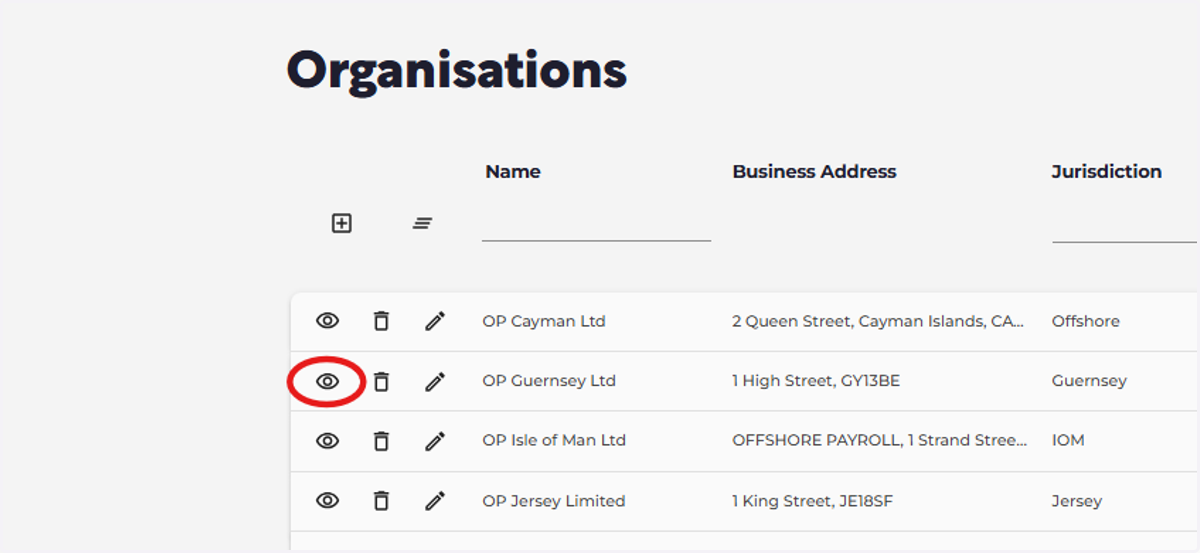Click address 1 King Street, JE18SF
This screenshot has width=1200, height=553.
(813, 501)
